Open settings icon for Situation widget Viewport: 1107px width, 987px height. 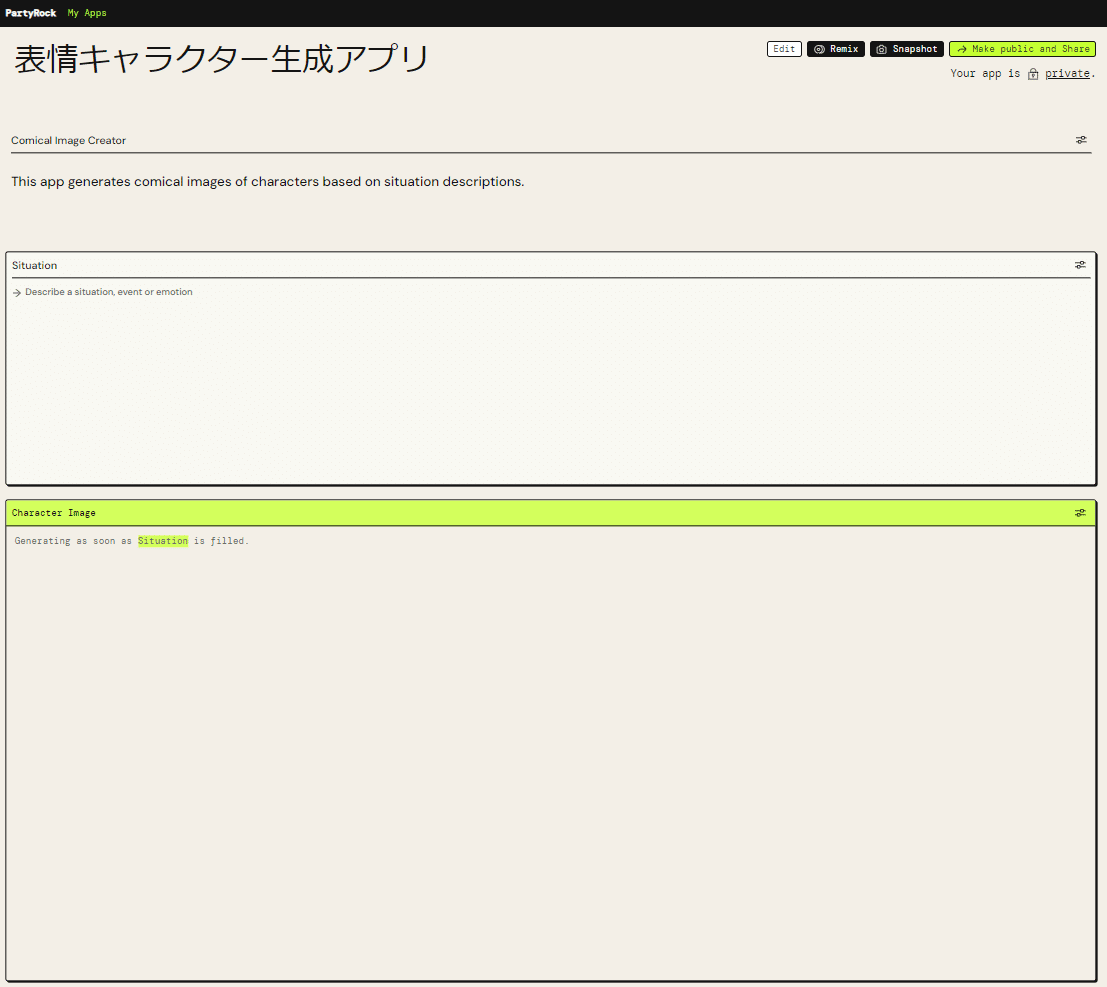(x=1080, y=265)
